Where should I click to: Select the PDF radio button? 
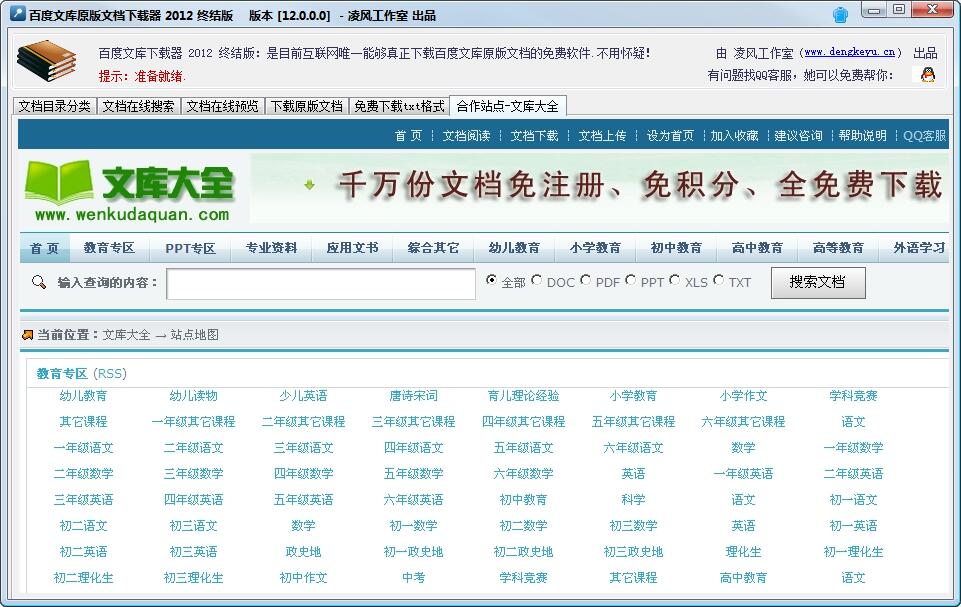586,281
